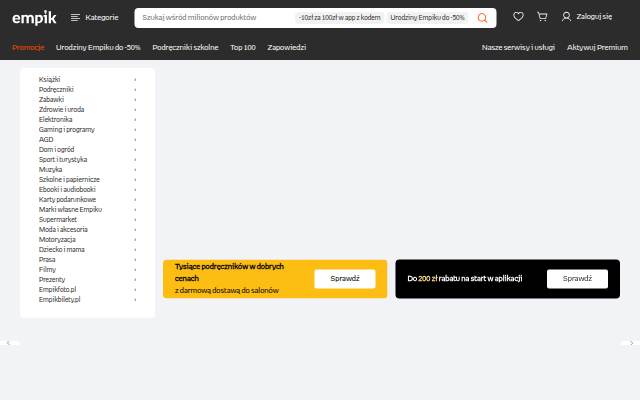Go to Podręczniki szkolne
The width and height of the screenshot is (640, 400).
(x=185, y=47)
